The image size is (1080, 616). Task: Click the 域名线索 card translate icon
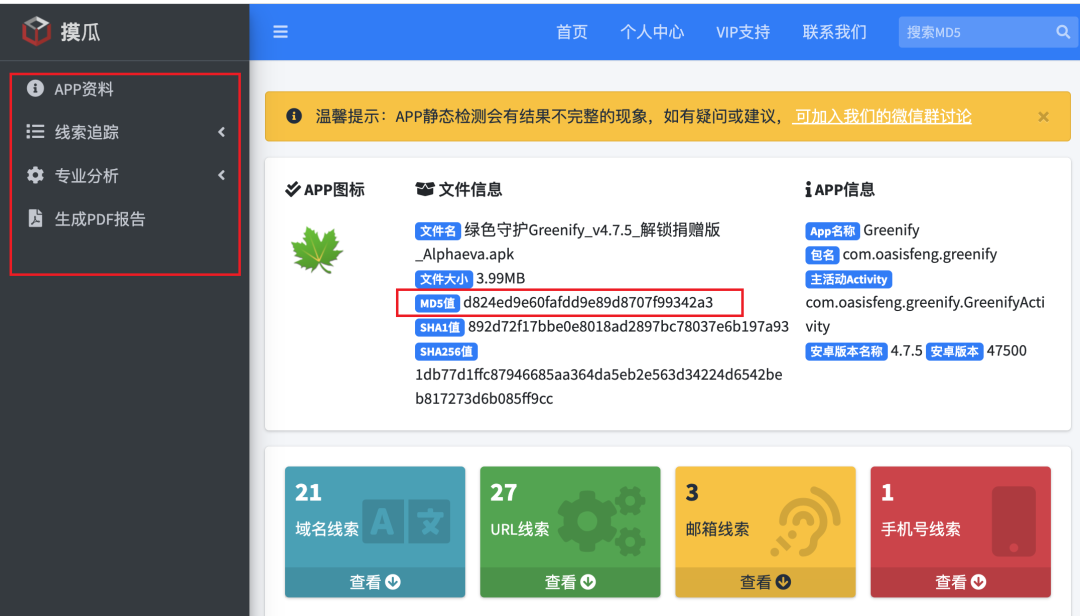coord(406,521)
